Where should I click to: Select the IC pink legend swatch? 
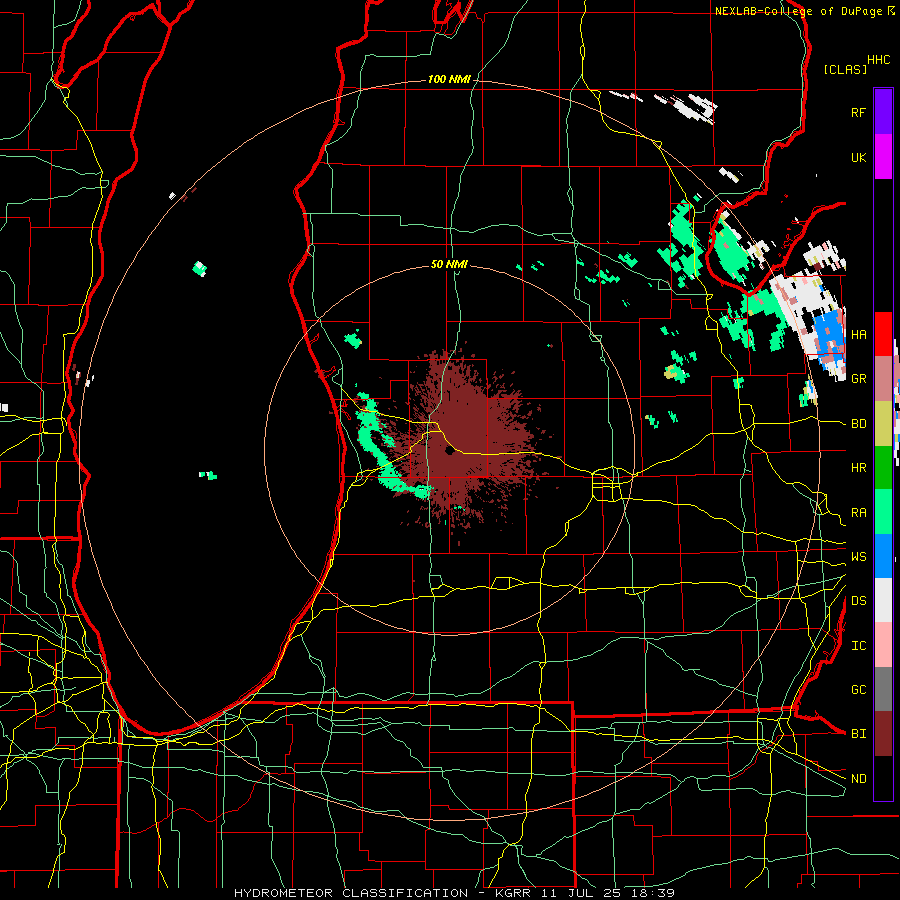pos(883,645)
